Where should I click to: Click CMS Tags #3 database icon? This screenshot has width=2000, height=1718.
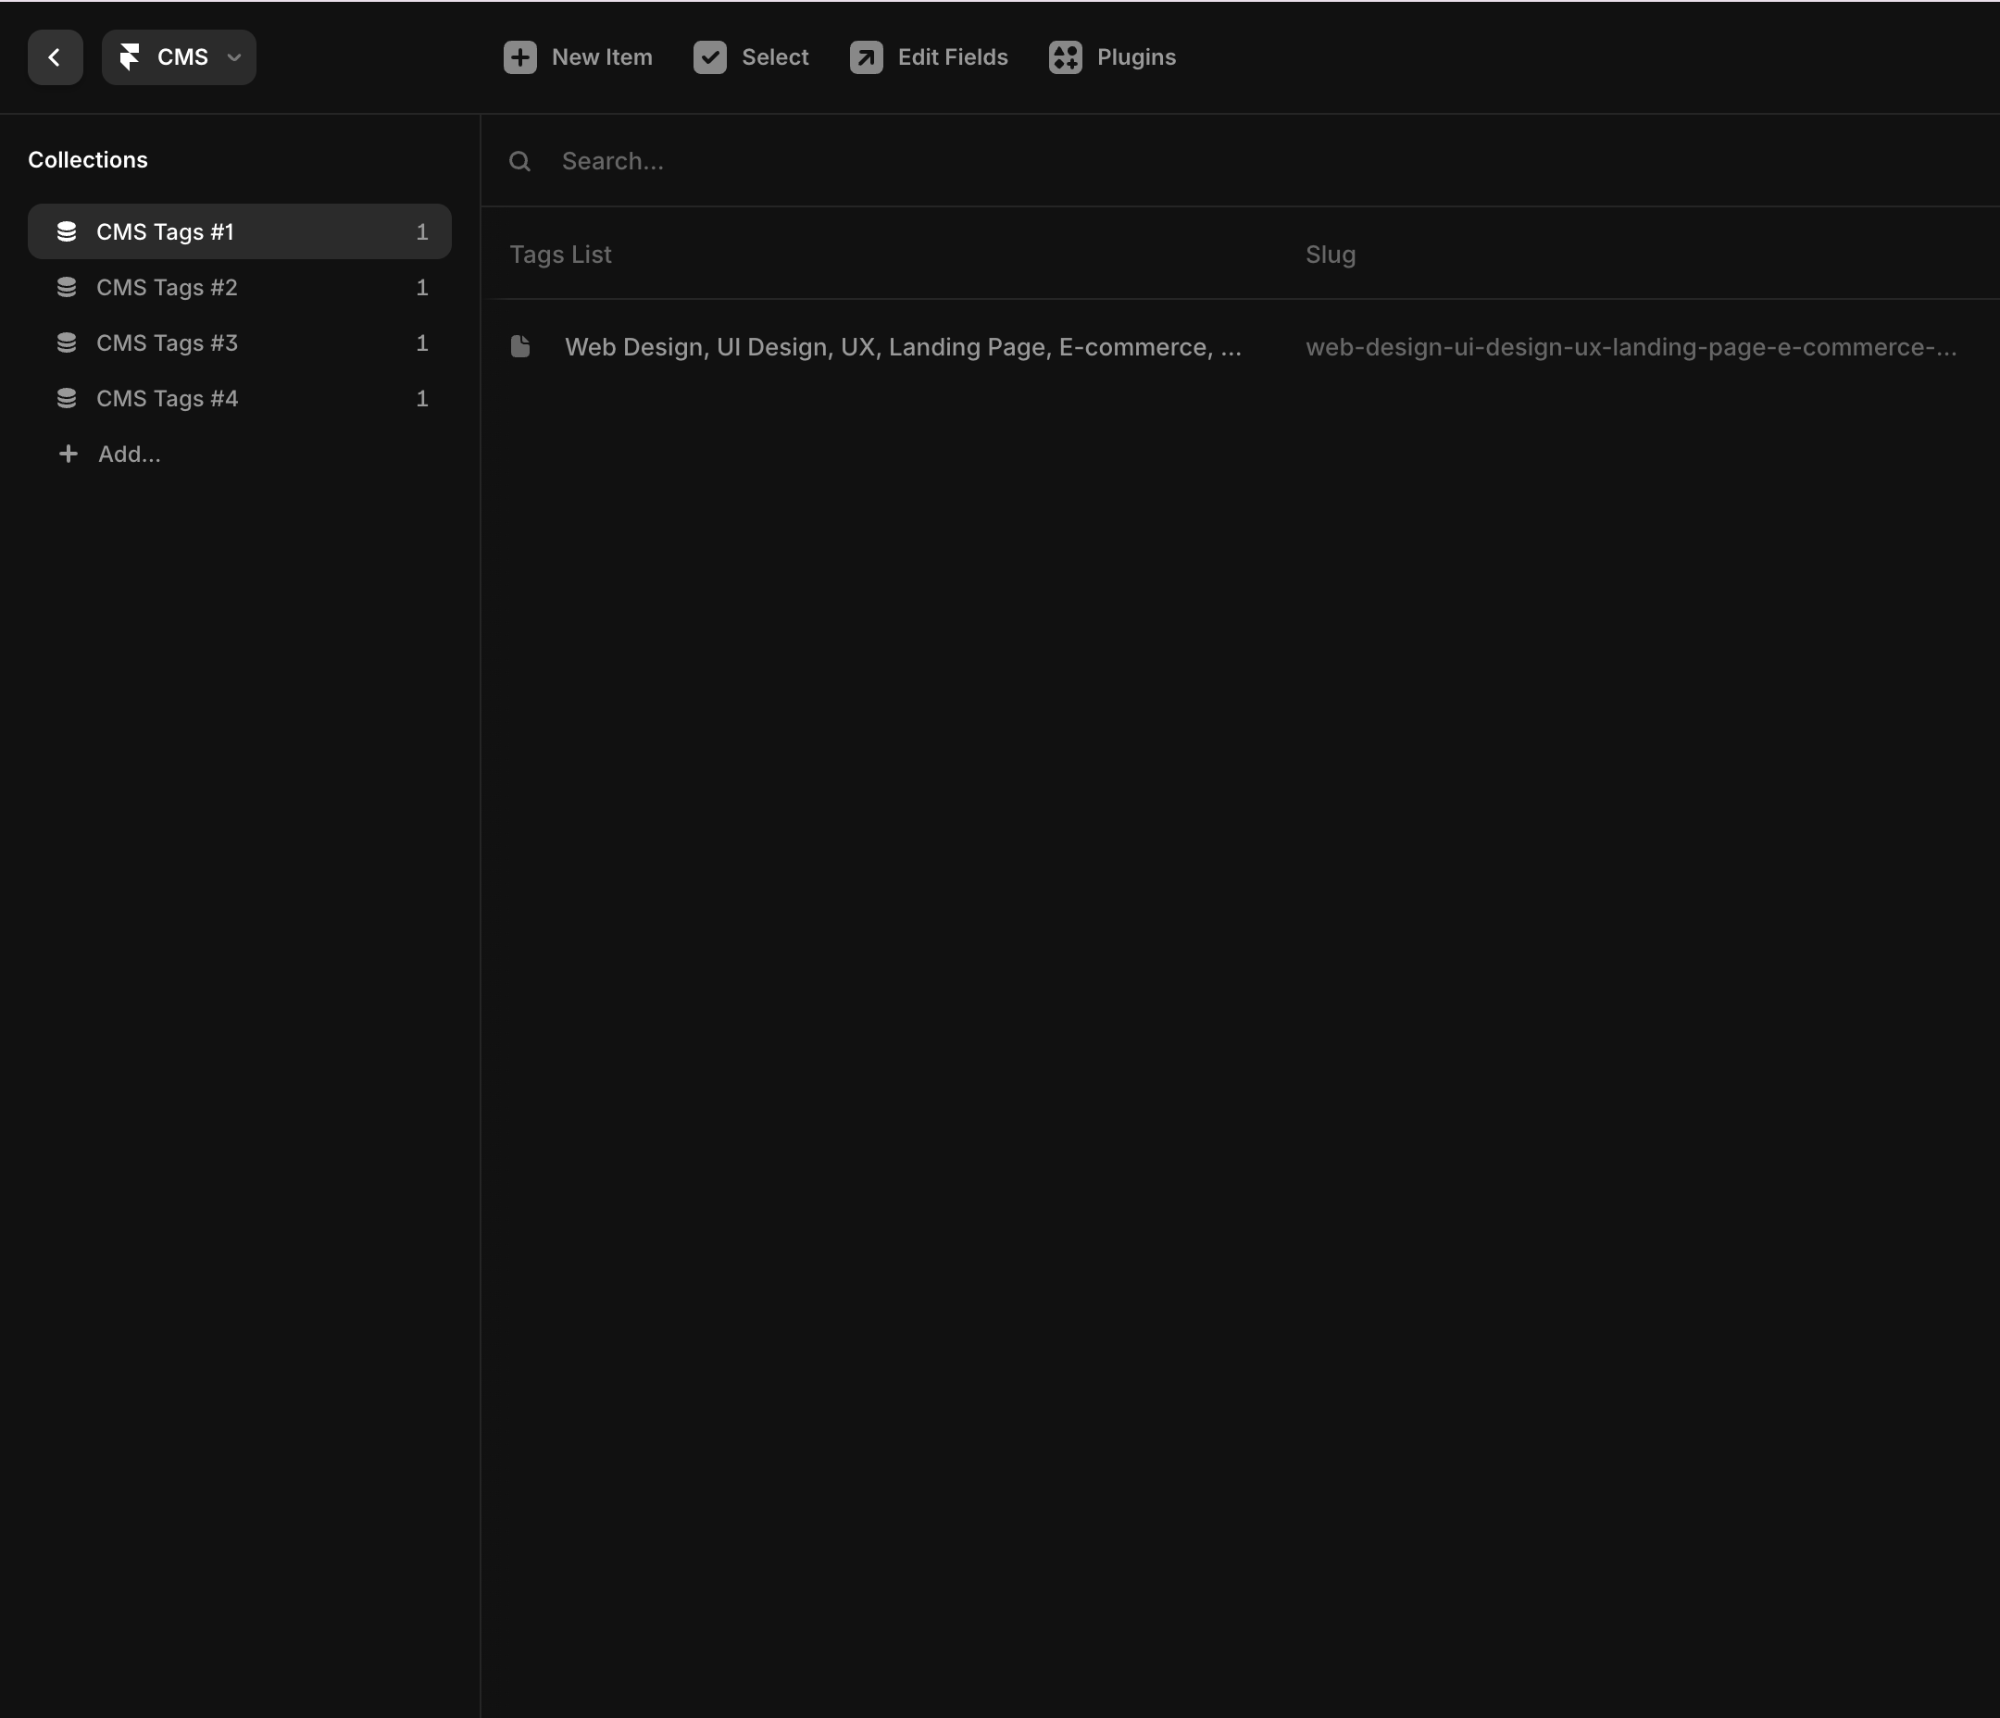[x=67, y=343]
